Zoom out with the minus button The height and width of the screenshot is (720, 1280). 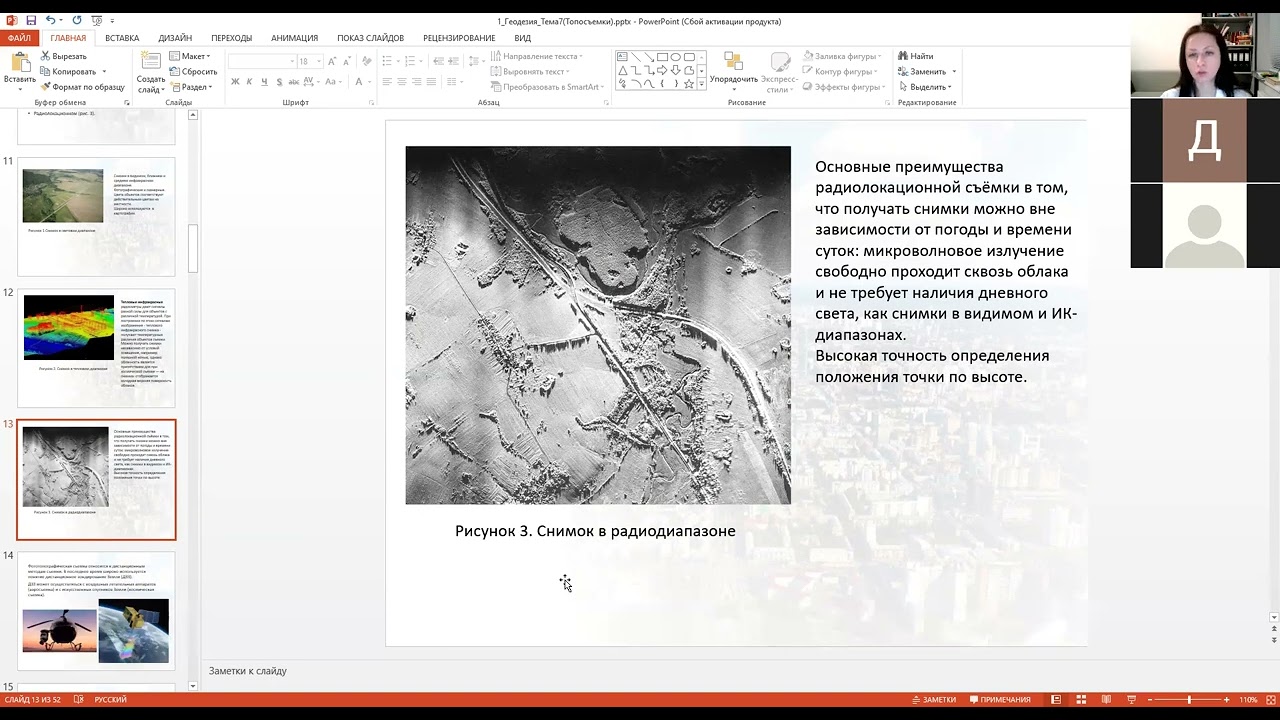[x=1150, y=700]
